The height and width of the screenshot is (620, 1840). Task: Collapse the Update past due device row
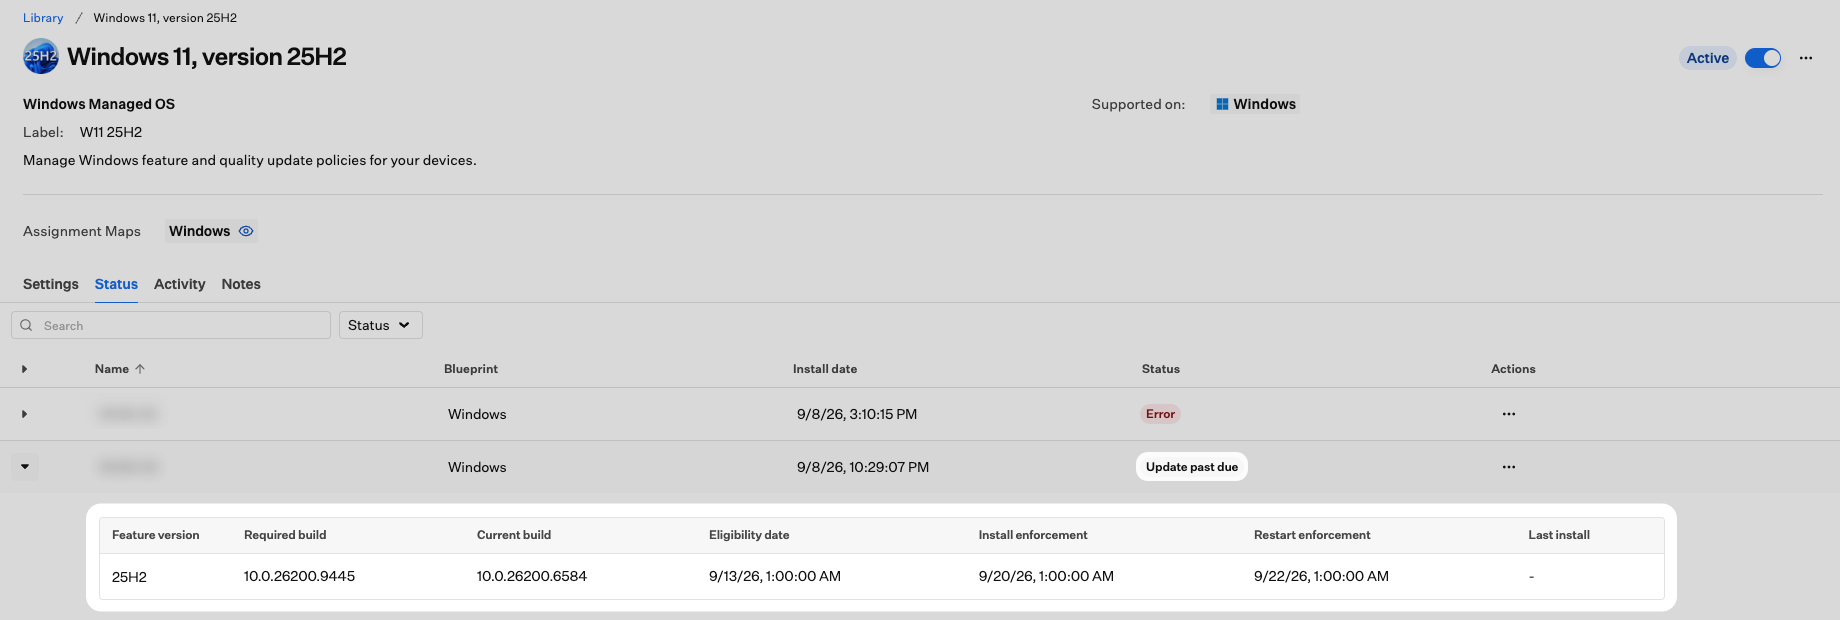[x=25, y=467]
